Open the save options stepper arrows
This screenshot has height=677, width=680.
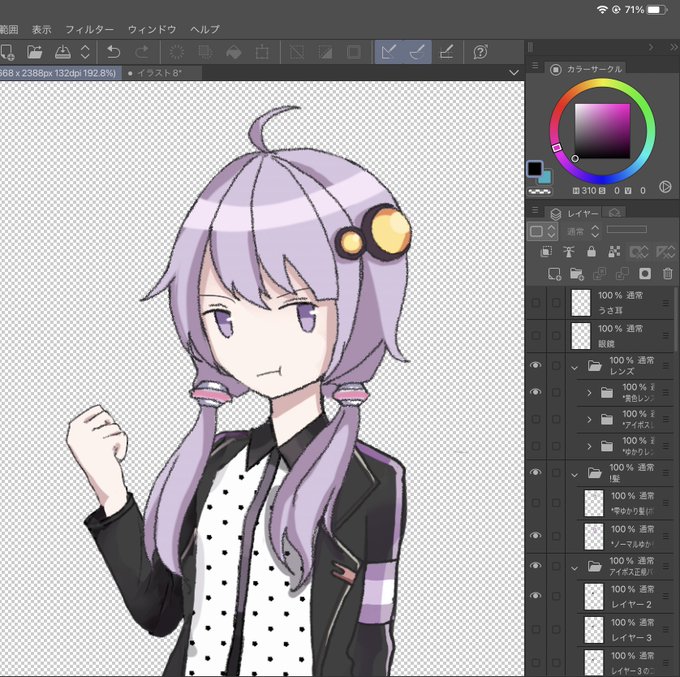click(x=85, y=52)
